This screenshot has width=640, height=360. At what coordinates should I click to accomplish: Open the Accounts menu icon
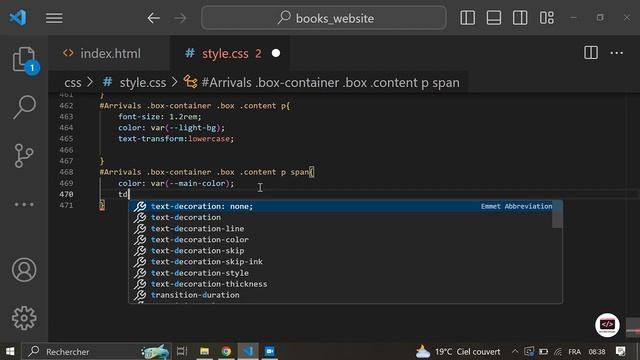(x=24, y=270)
